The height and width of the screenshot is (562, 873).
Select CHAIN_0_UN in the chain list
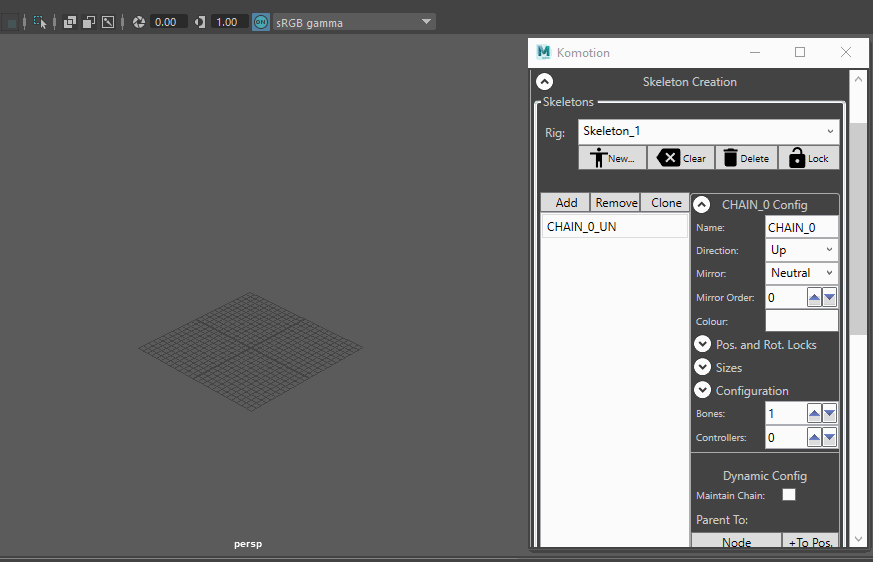coord(615,227)
